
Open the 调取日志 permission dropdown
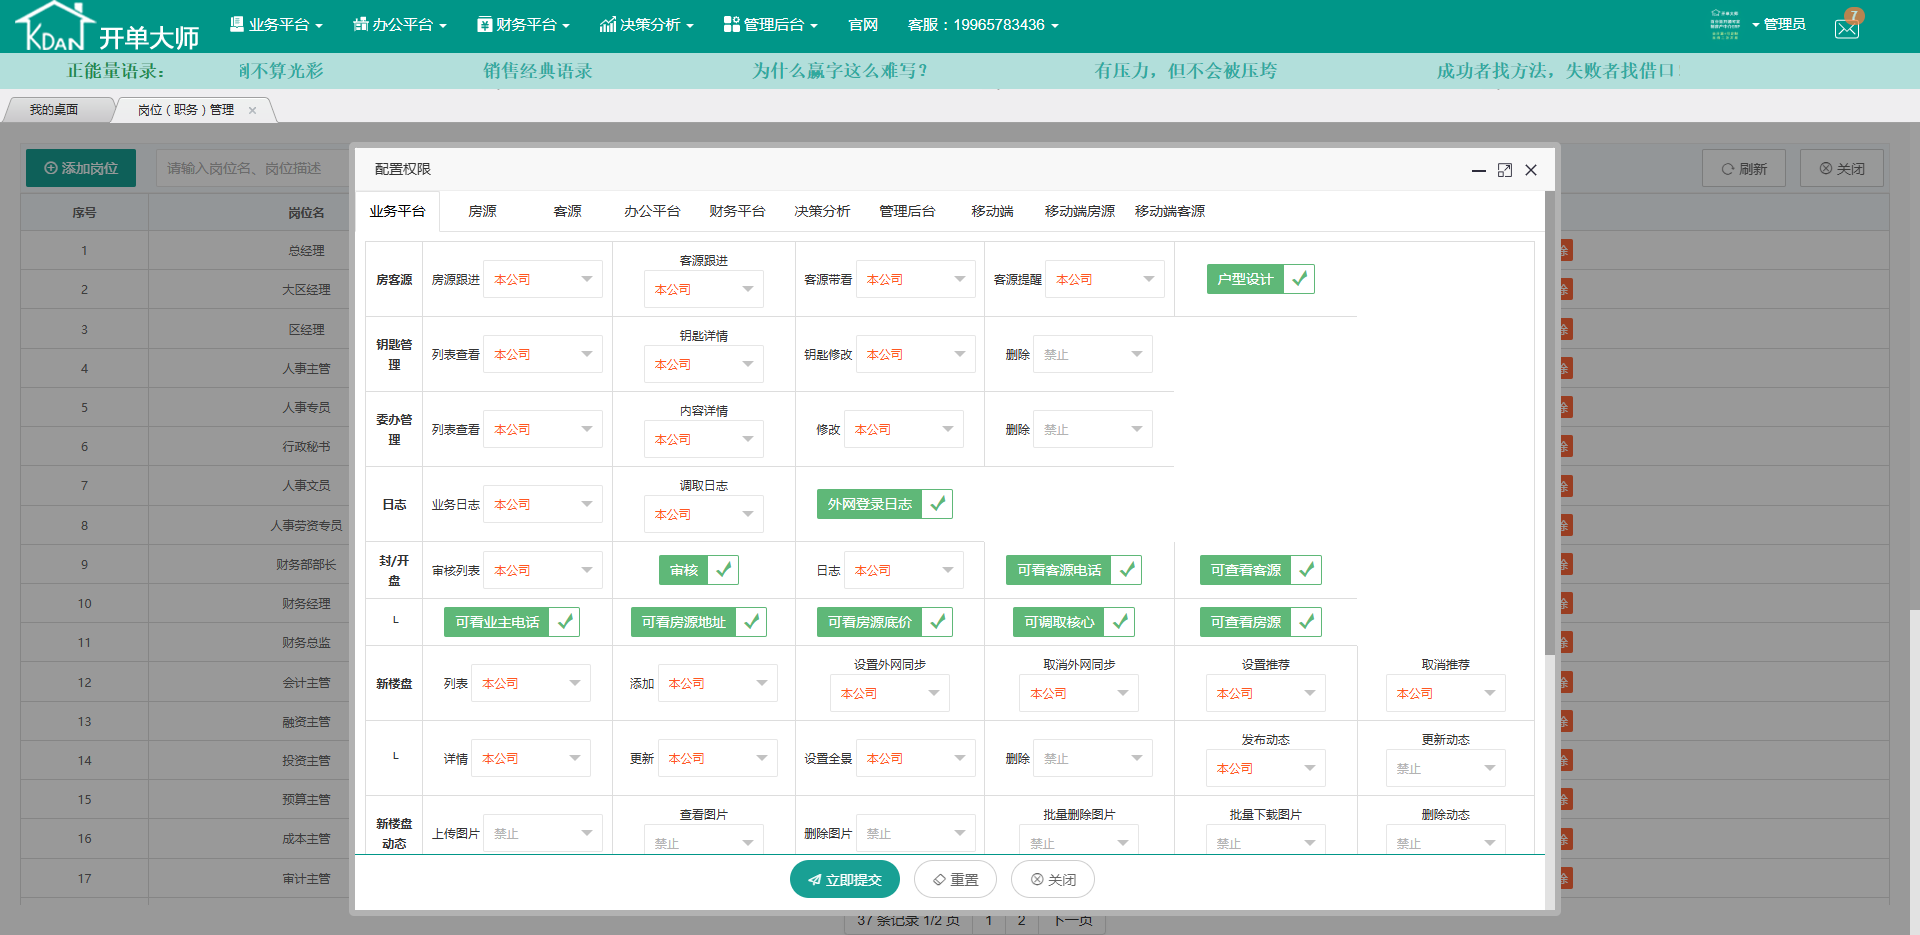click(x=704, y=515)
